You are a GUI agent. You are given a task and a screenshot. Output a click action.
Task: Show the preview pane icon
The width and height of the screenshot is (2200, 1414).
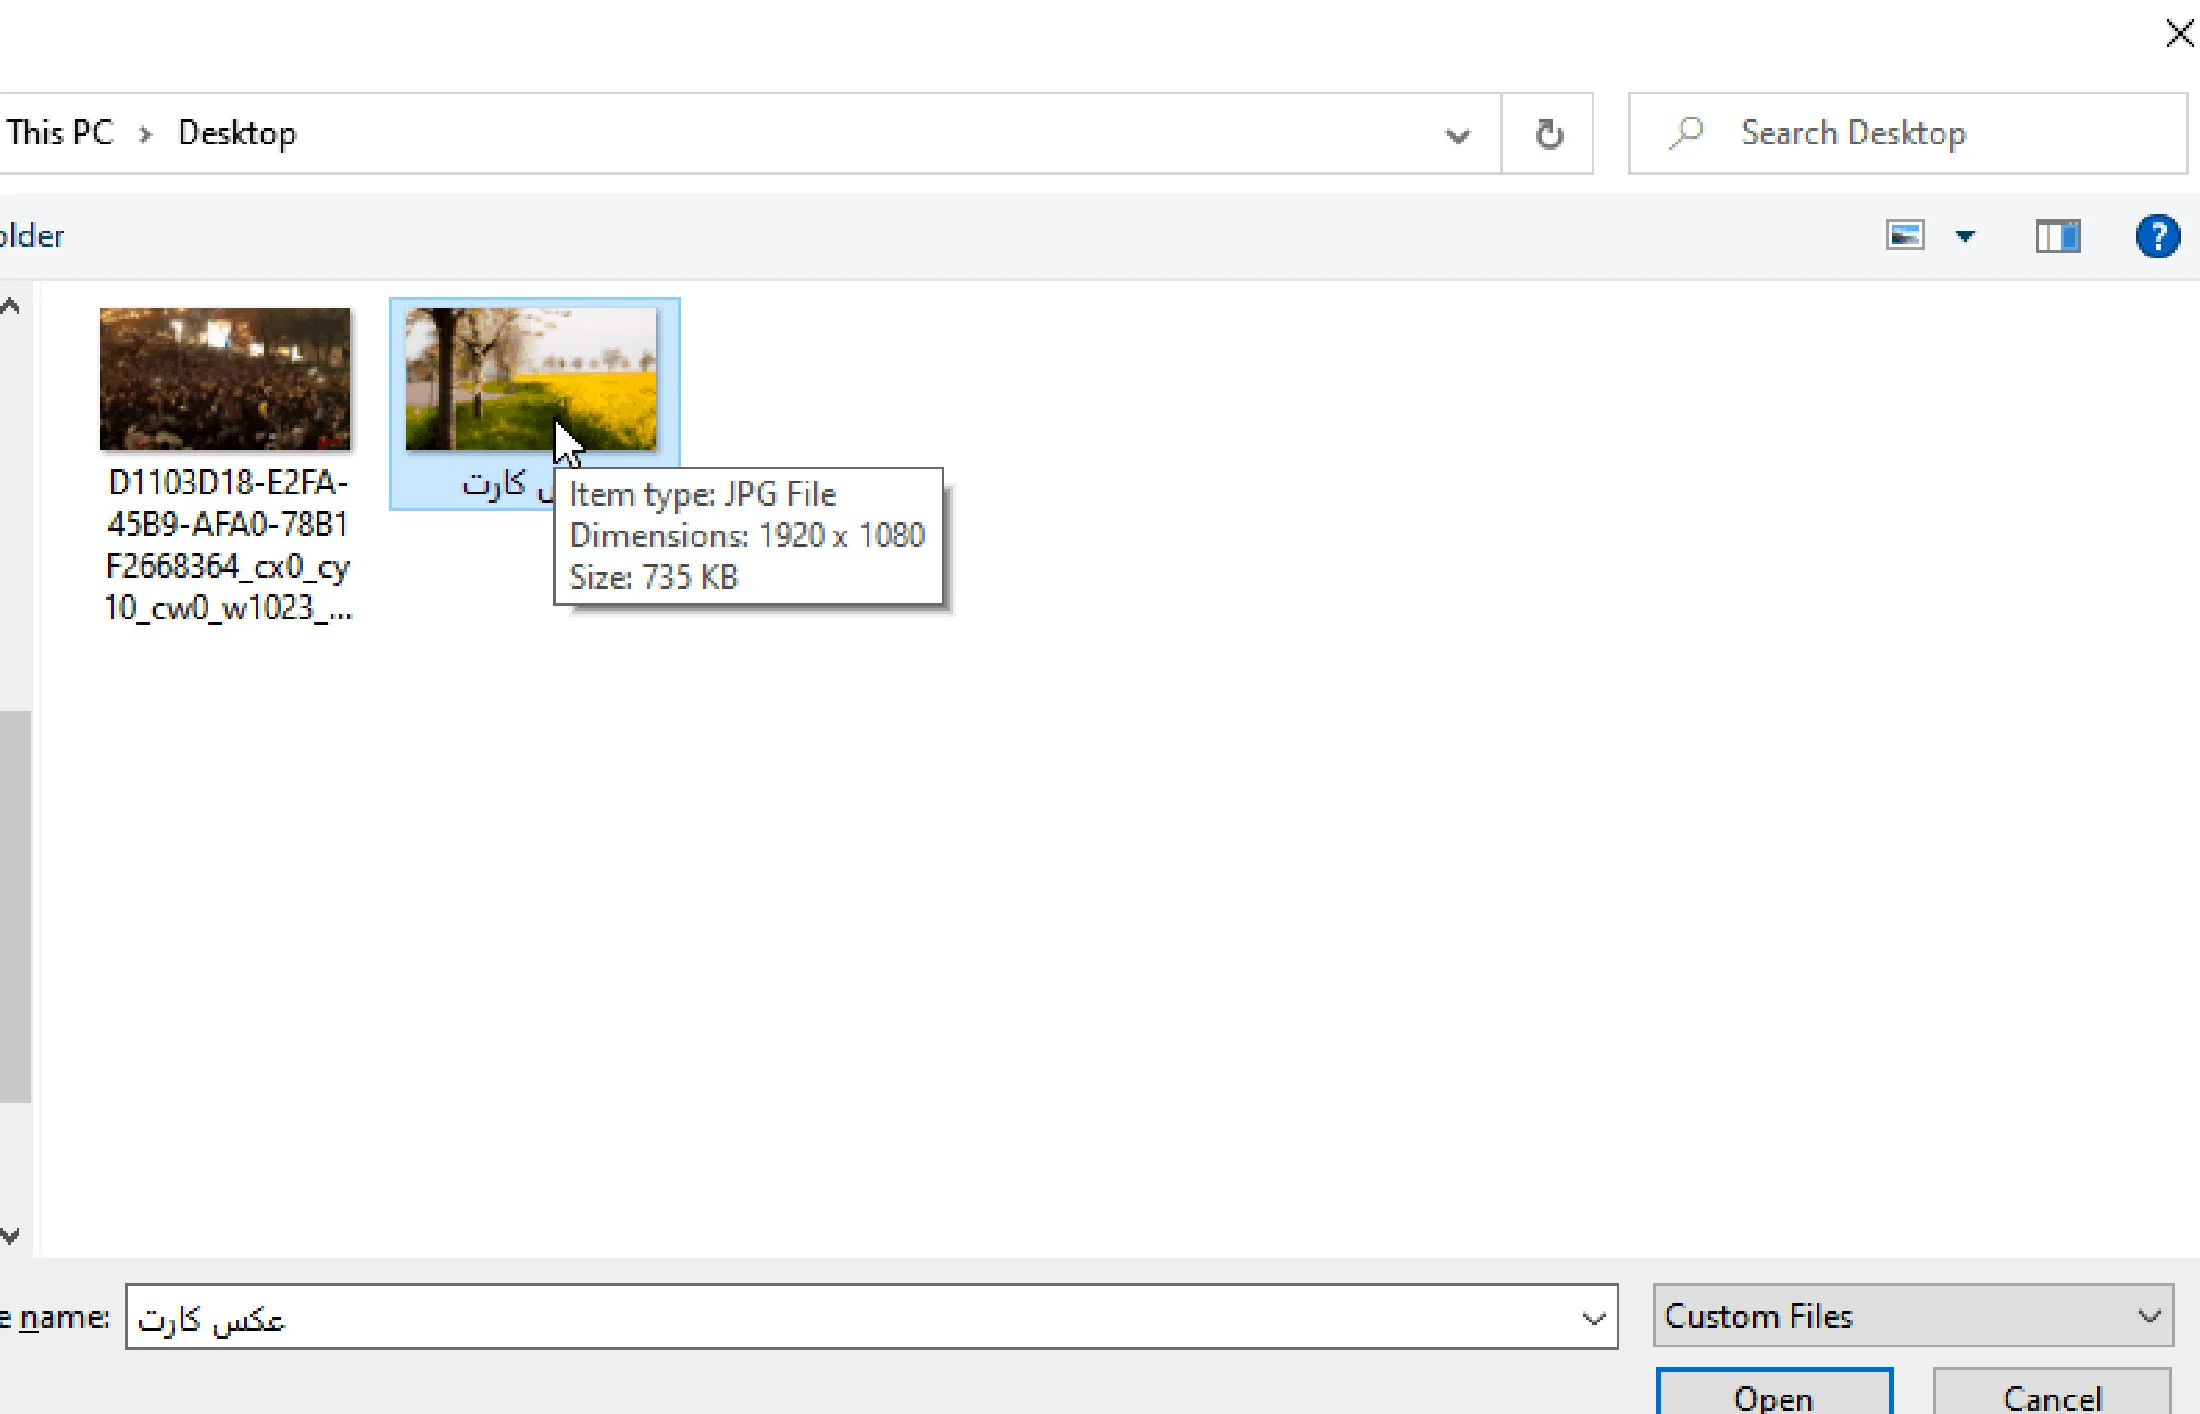2058,237
